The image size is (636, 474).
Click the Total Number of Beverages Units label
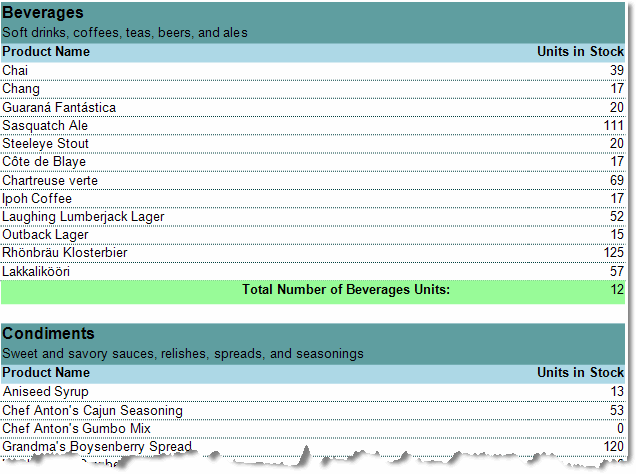click(346, 290)
